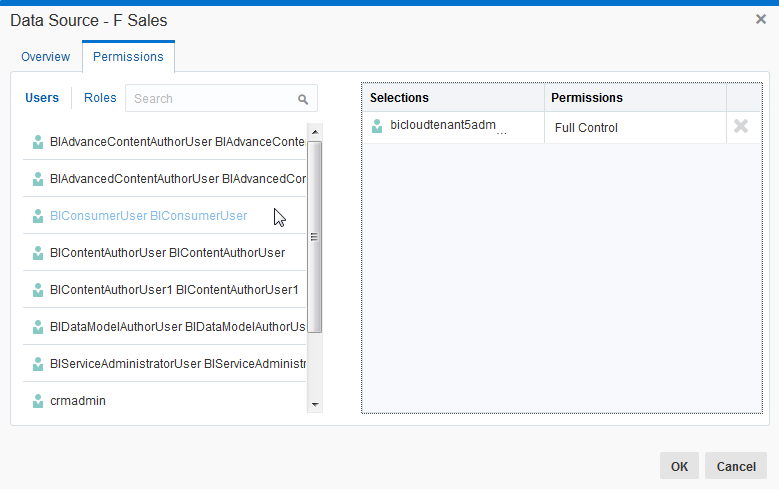
Task: Open Full Control permission dropdown
Action: tap(635, 128)
